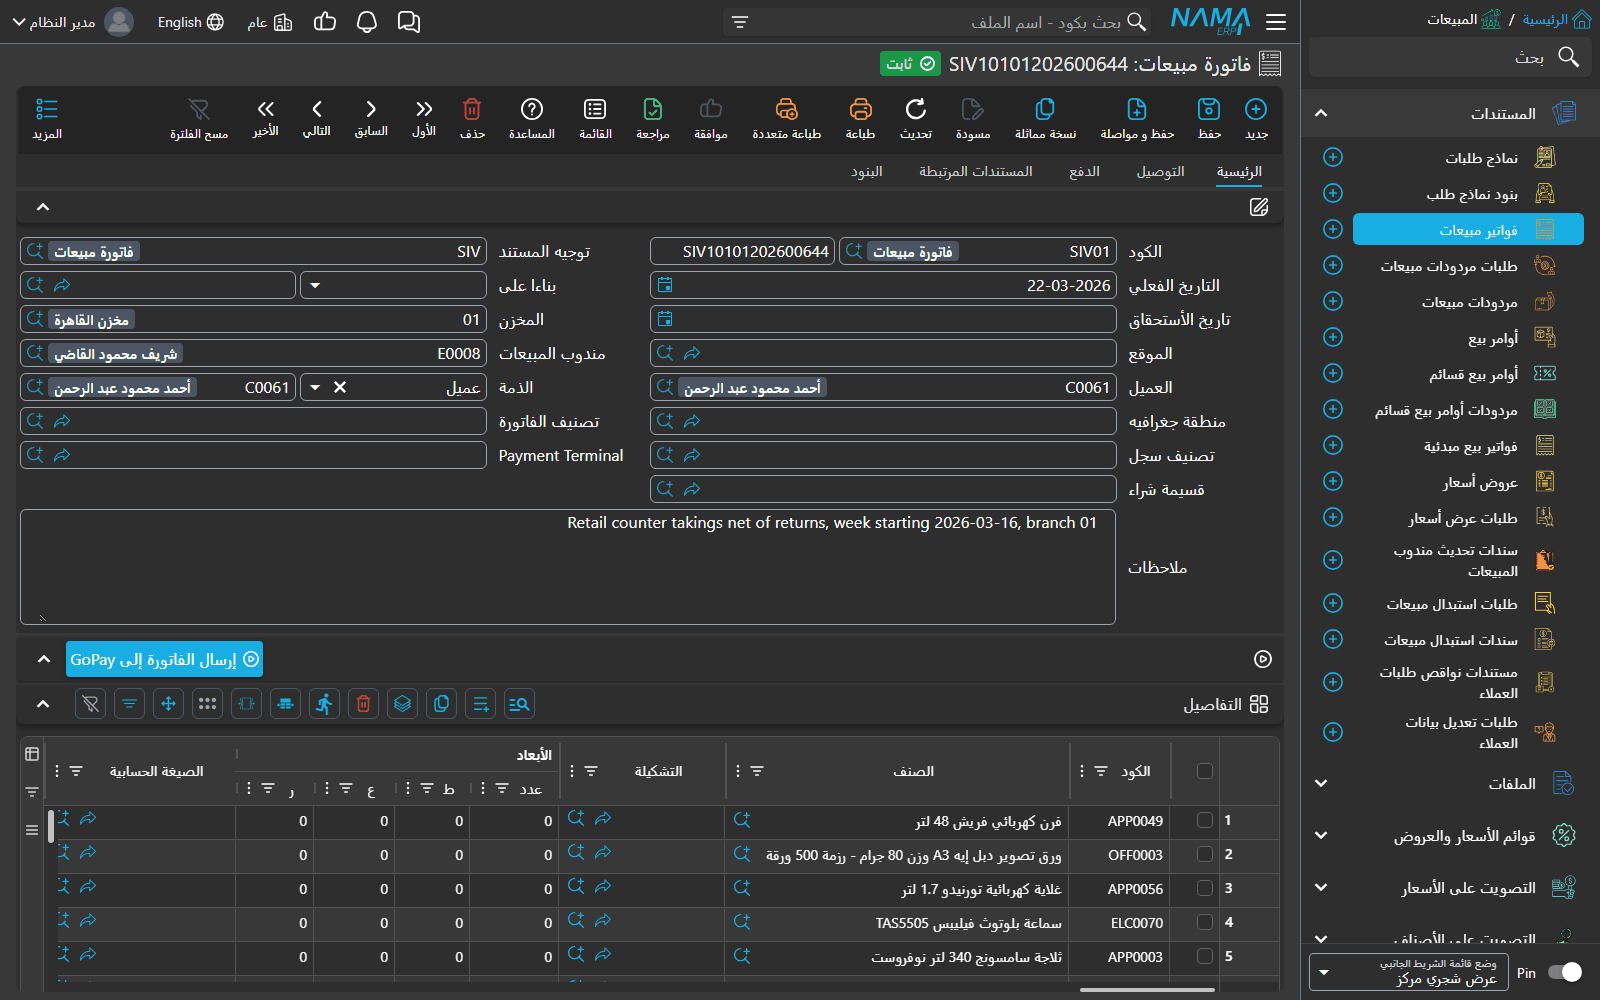Select the row checkbox for OFF0003

pyautogui.click(x=1205, y=855)
